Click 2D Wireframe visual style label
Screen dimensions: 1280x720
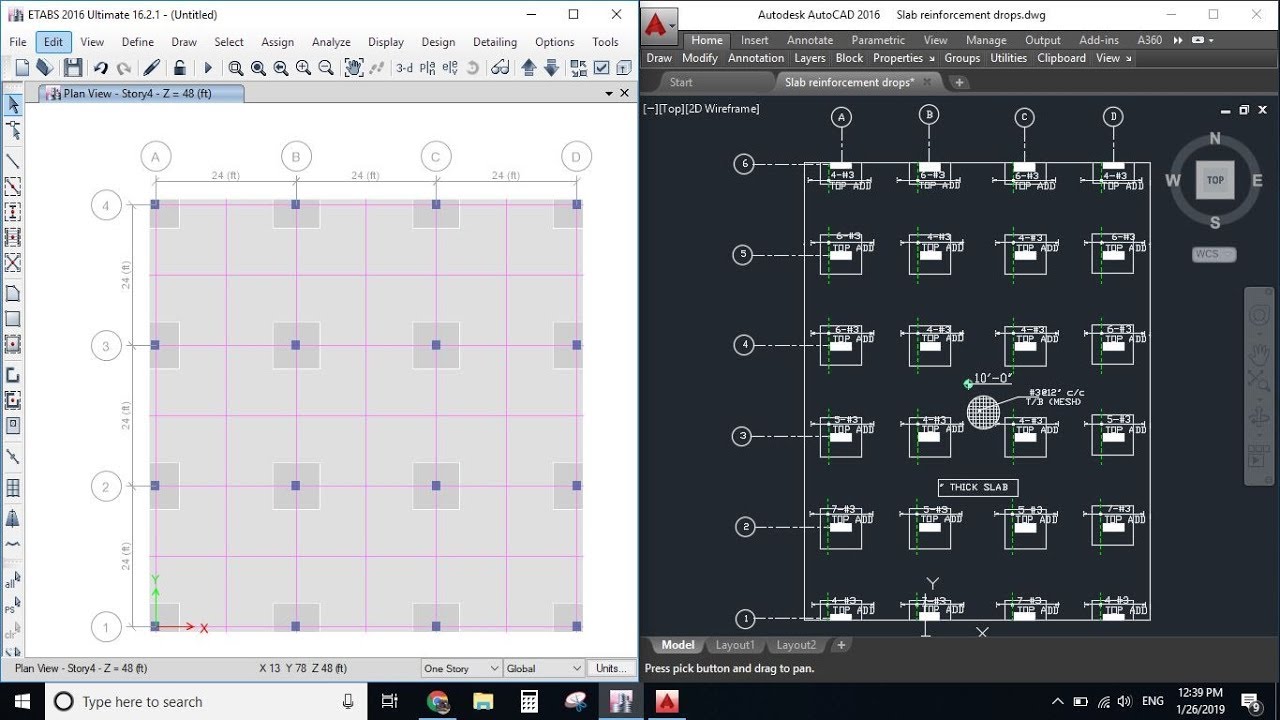click(723, 109)
